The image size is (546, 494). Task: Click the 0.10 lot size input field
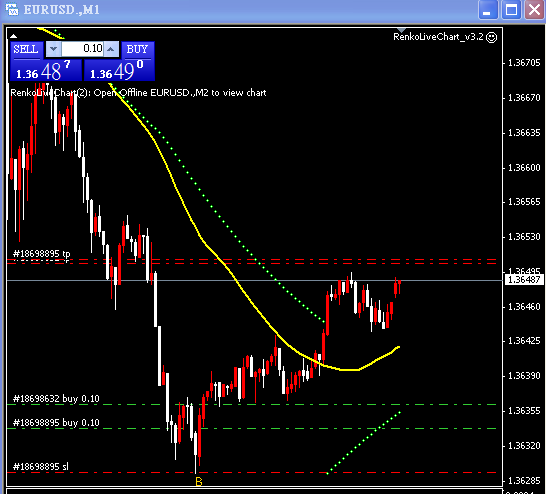[x=83, y=49]
